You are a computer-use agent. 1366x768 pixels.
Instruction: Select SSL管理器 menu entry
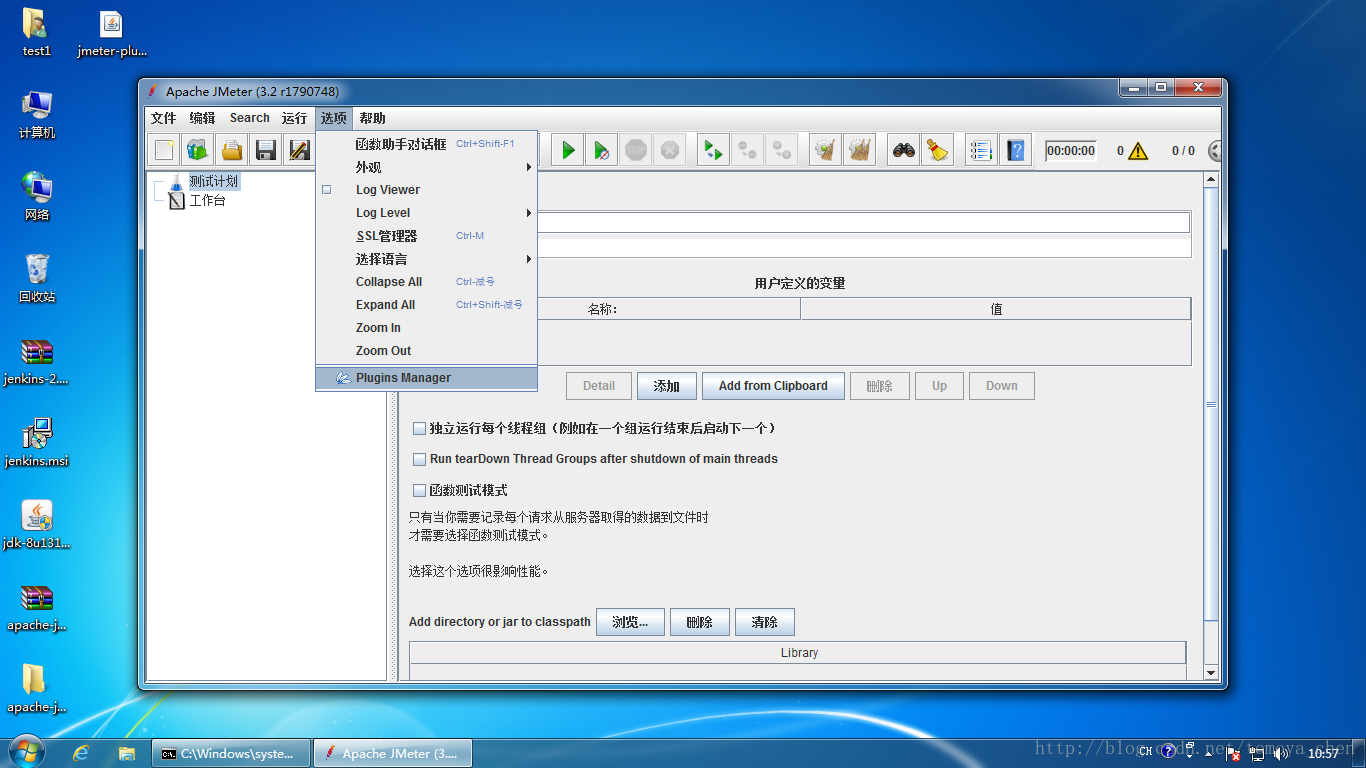(x=427, y=236)
